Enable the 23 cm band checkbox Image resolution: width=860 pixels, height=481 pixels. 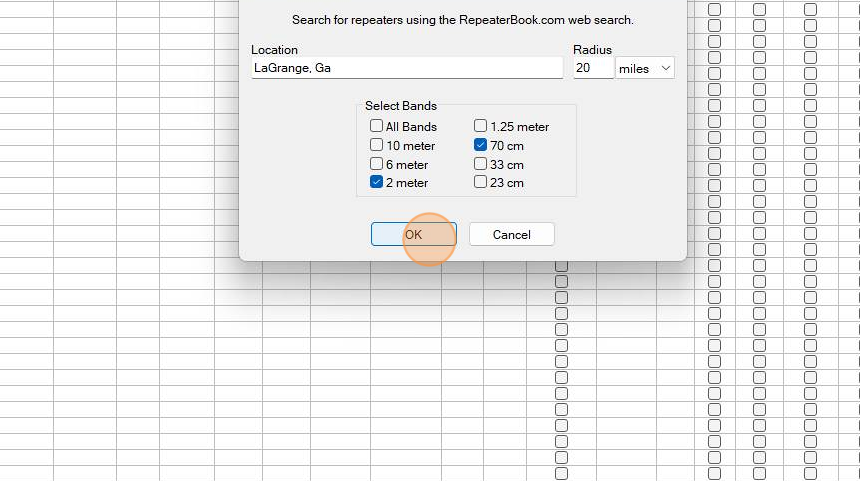click(x=480, y=182)
